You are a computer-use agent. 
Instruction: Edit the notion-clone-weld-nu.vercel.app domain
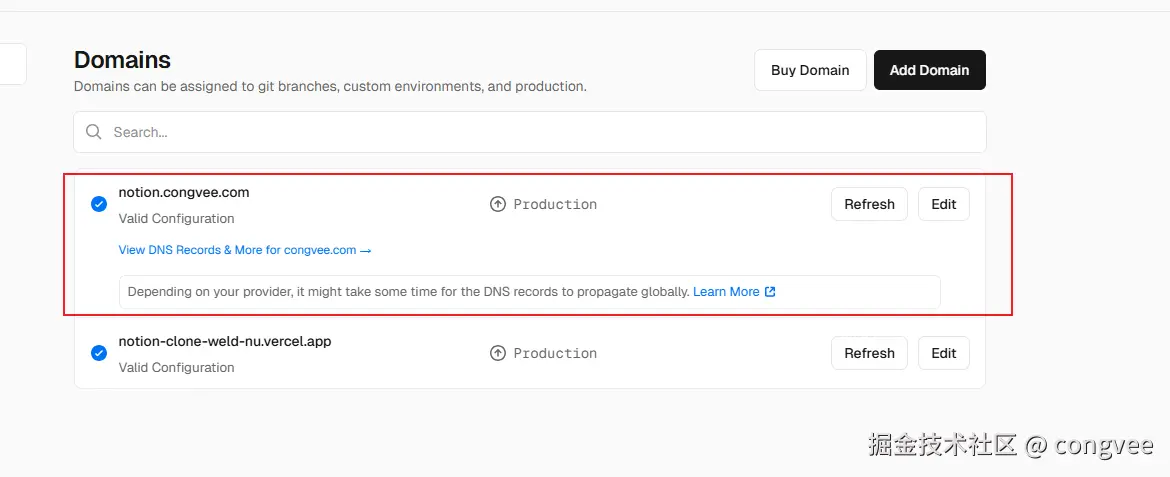pos(943,353)
